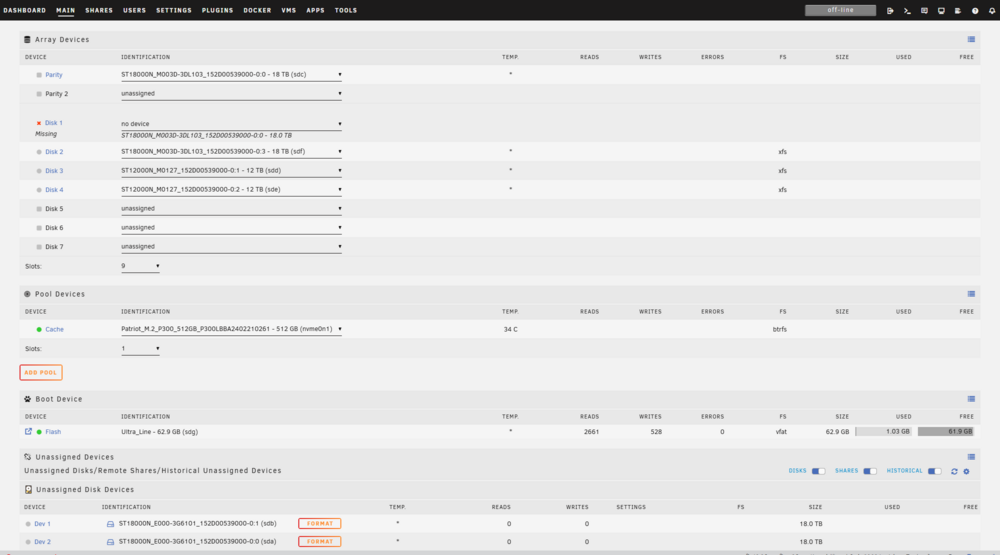This screenshot has height=555, width=1000.
Task: Open the Disk 5 unassigned dropdown
Action: (x=231, y=209)
